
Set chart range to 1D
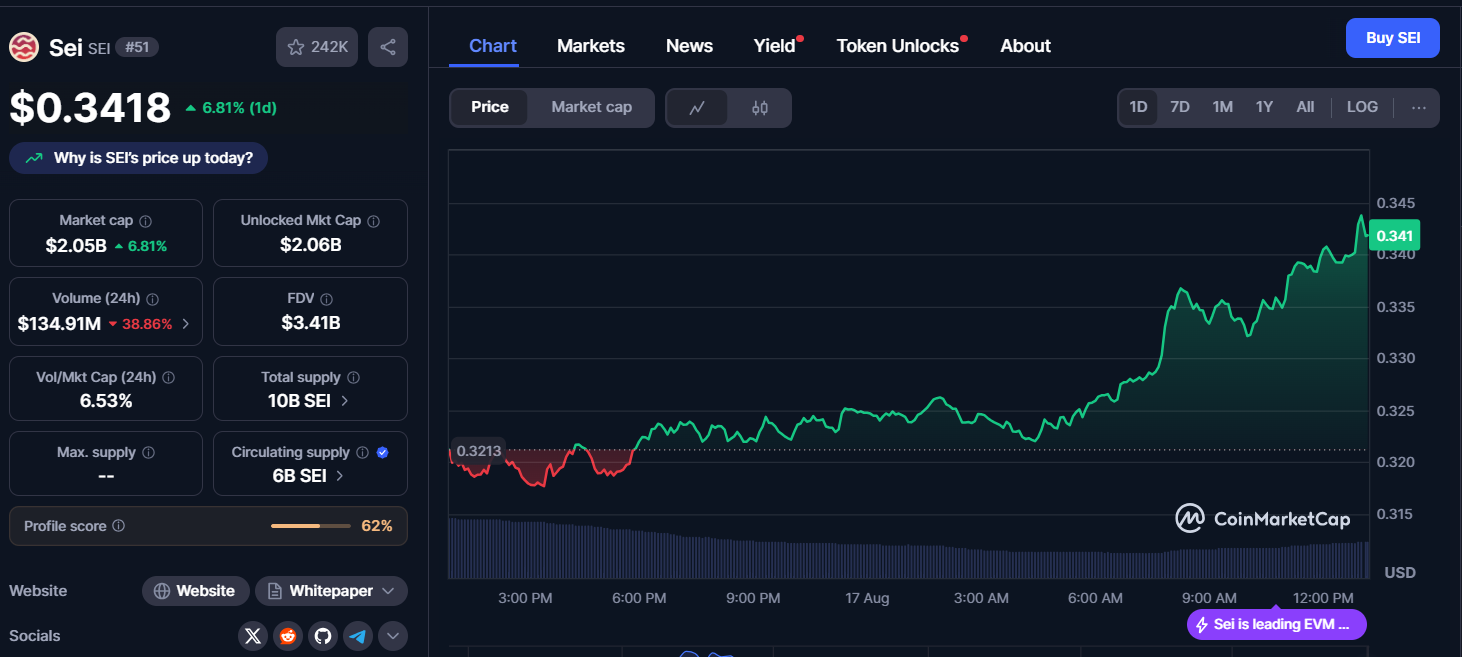pyautogui.click(x=1138, y=108)
